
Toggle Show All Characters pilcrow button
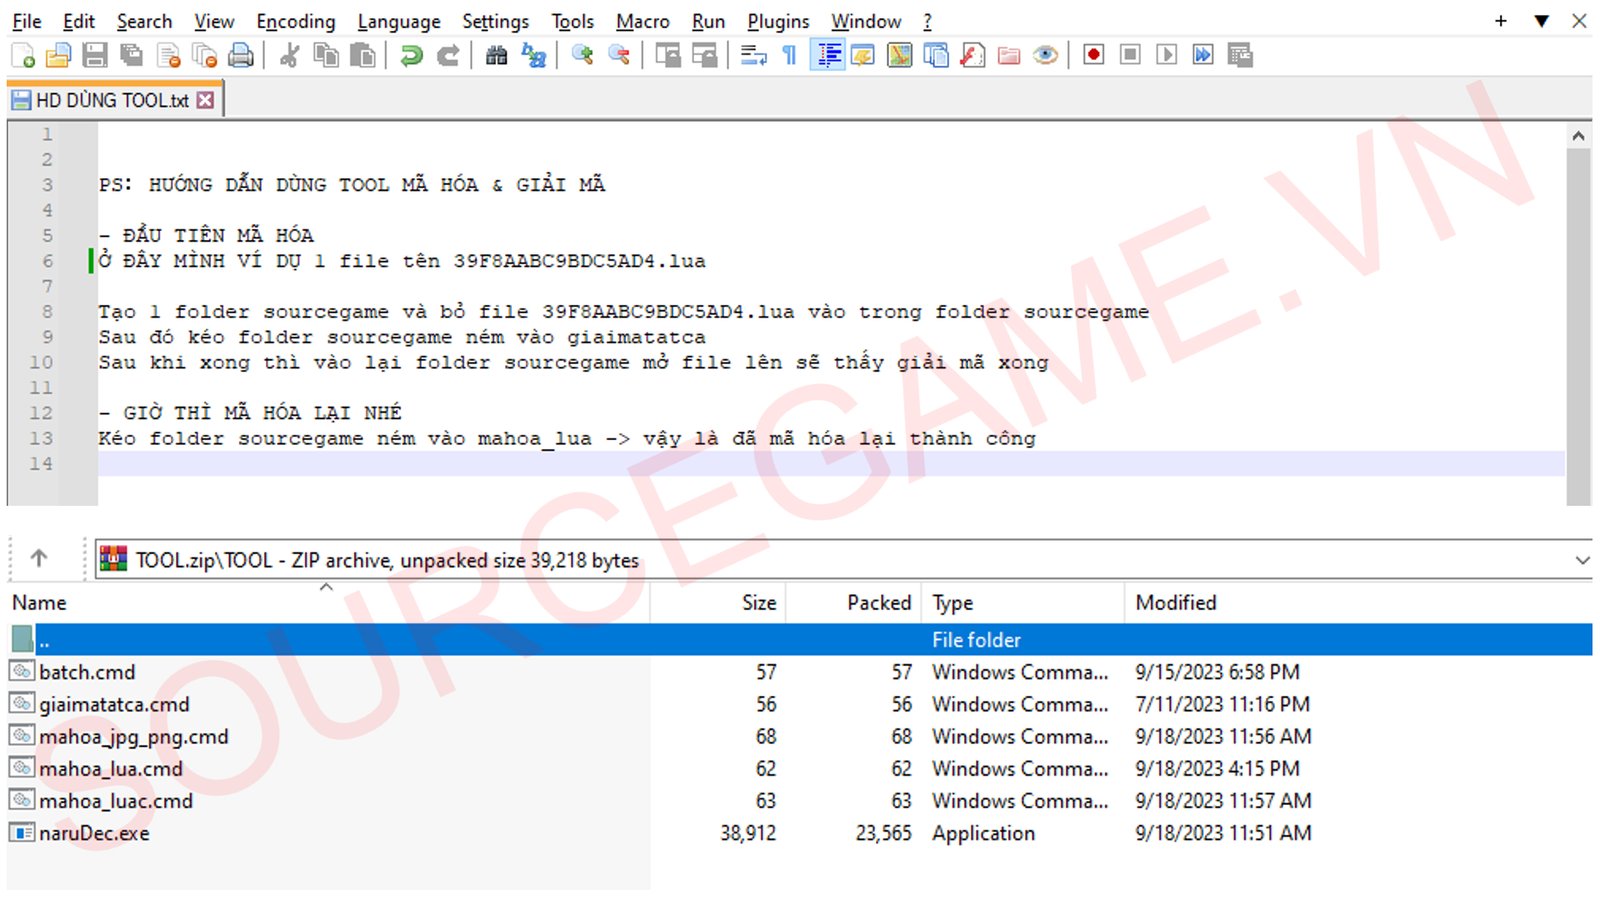pyautogui.click(x=790, y=56)
